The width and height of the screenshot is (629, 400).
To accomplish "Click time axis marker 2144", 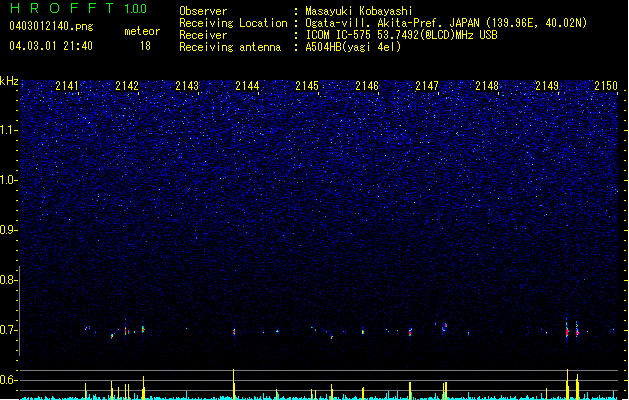I will [x=247, y=86].
